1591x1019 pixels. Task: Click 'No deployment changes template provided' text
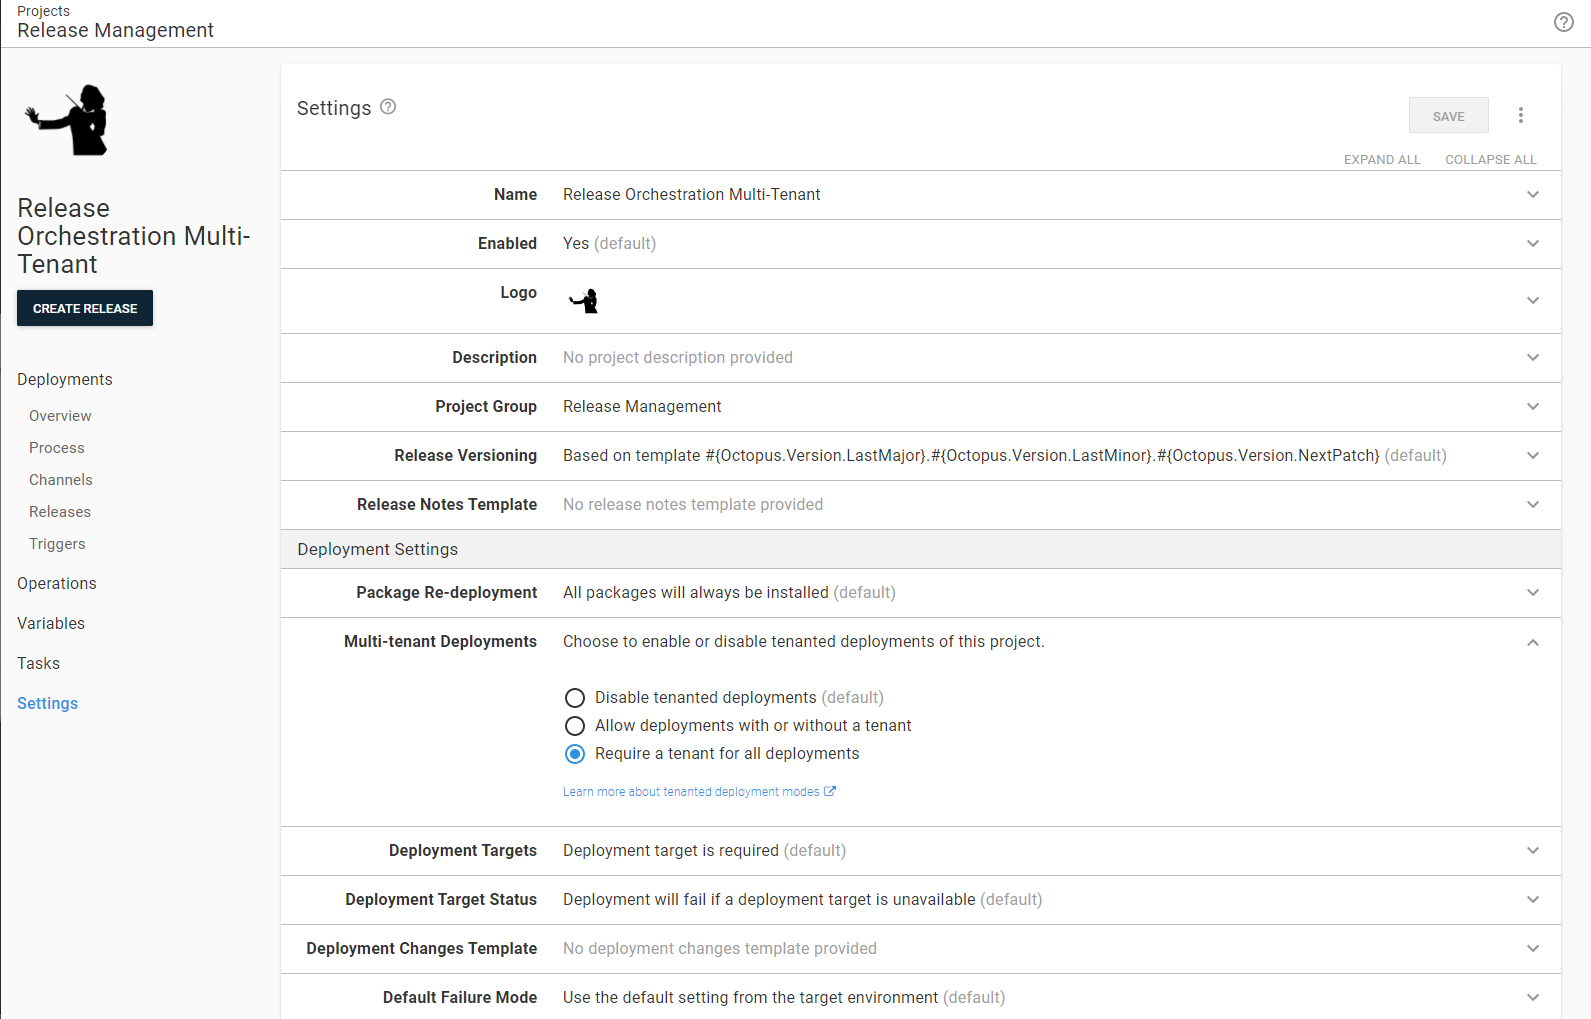point(720,949)
